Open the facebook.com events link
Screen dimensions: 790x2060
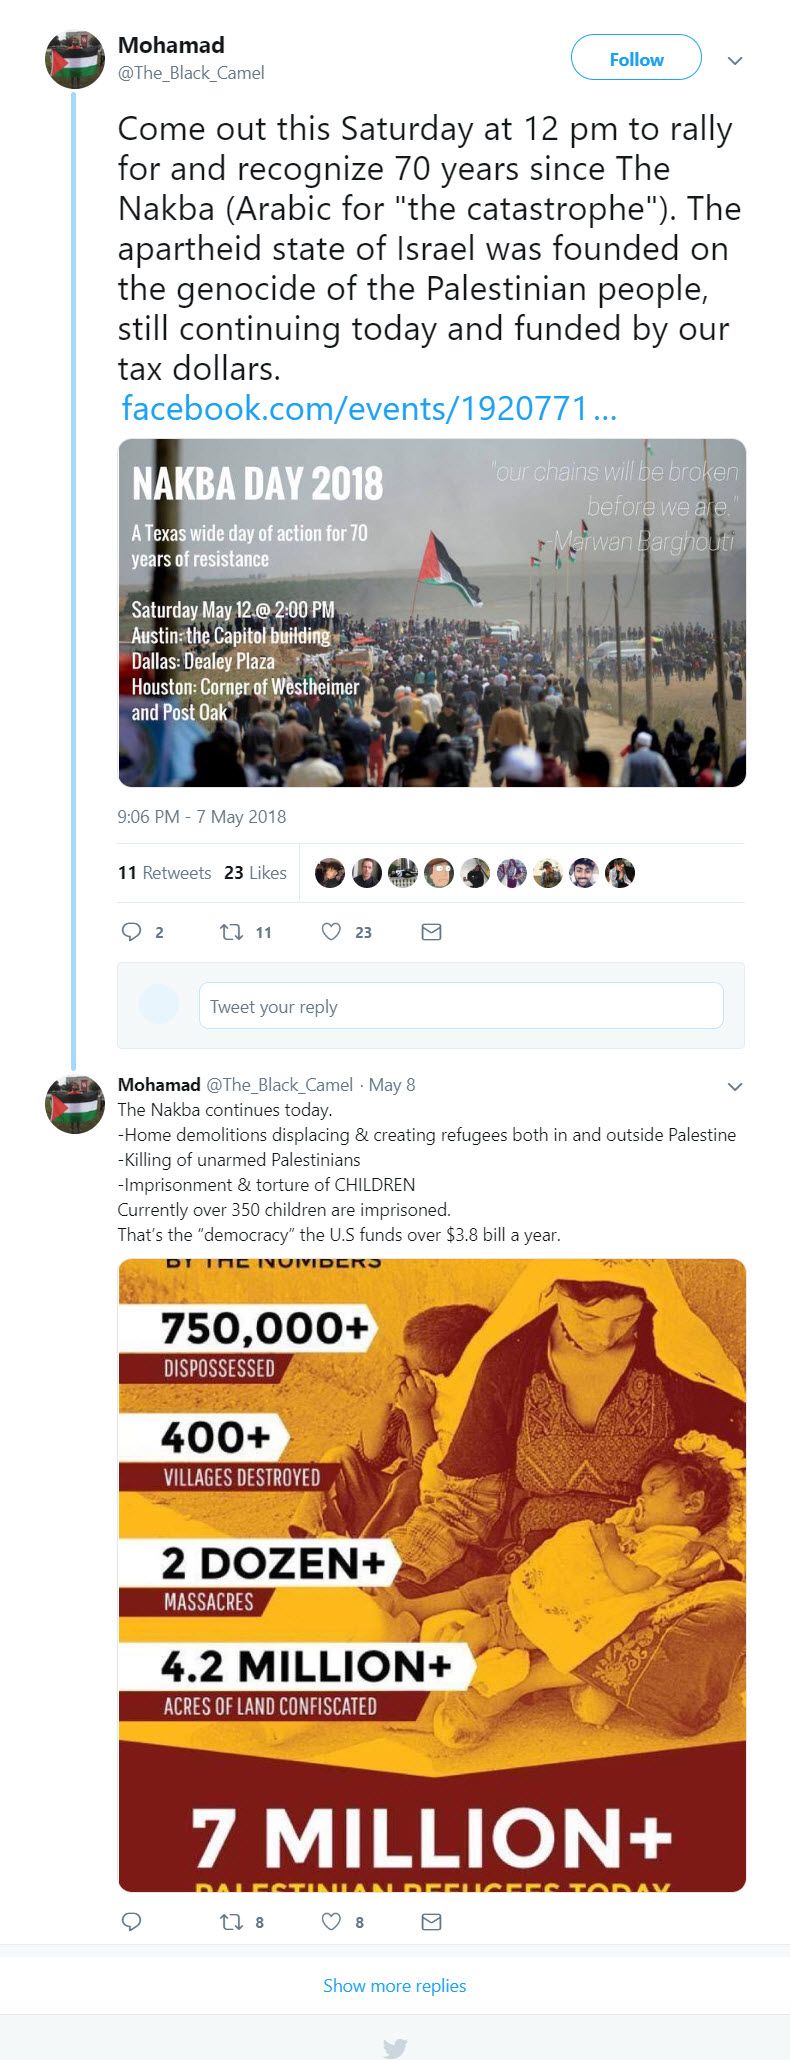[x=368, y=408]
